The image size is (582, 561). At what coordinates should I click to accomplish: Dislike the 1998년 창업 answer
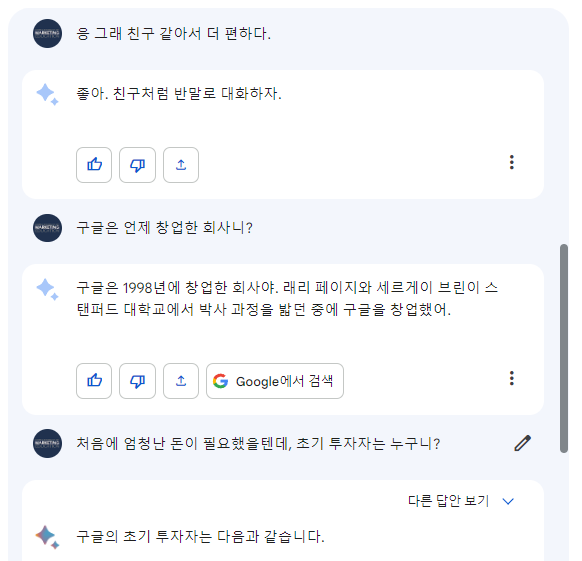pos(137,381)
